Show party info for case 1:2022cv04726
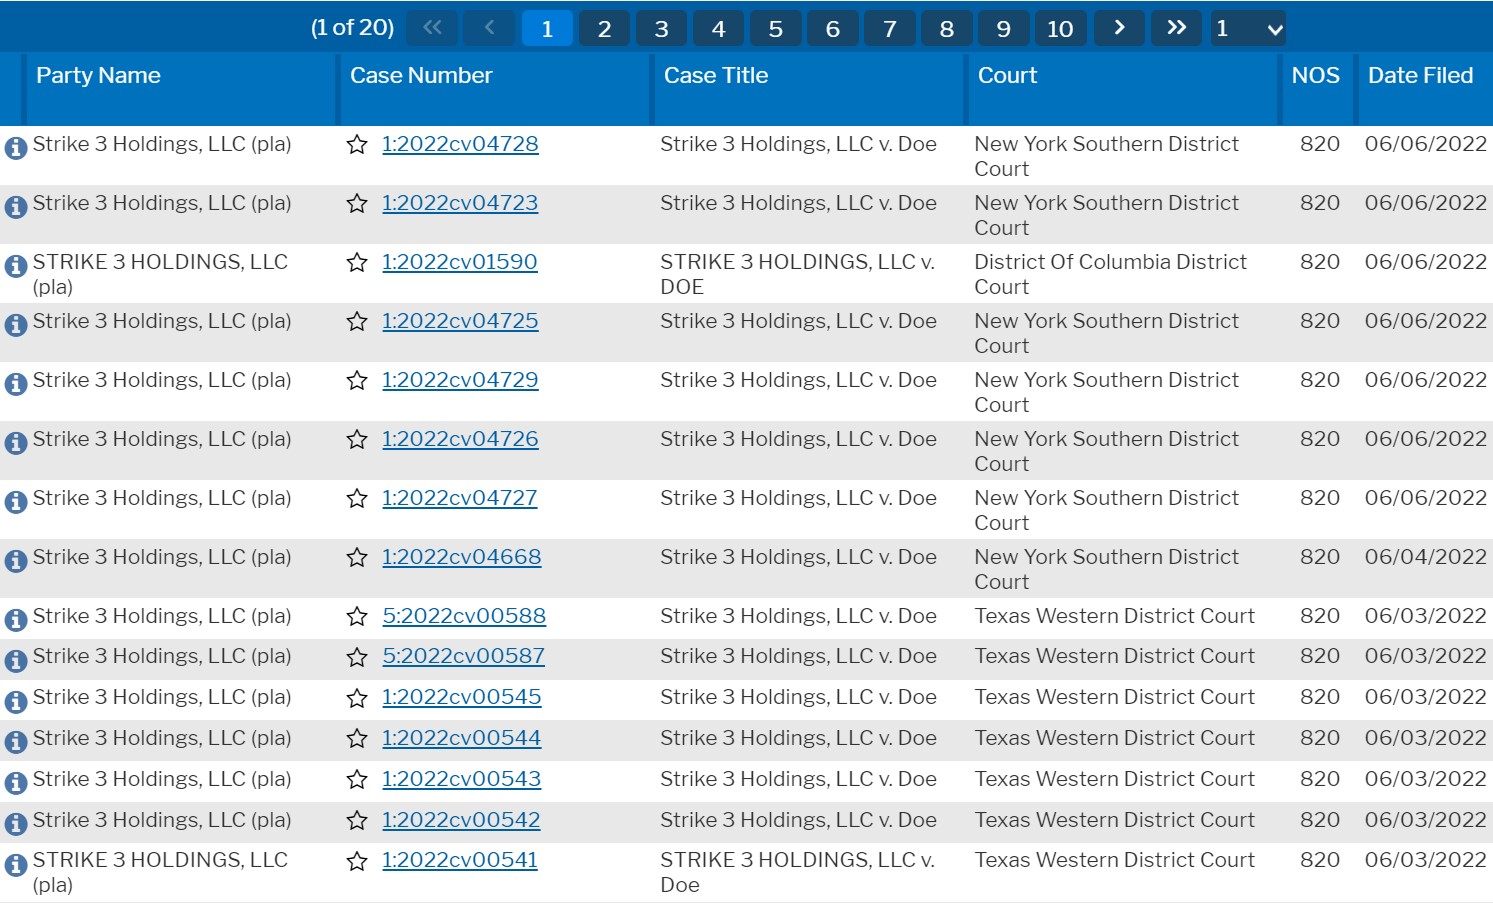The height and width of the screenshot is (903, 1493). click(x=16, y=443)
